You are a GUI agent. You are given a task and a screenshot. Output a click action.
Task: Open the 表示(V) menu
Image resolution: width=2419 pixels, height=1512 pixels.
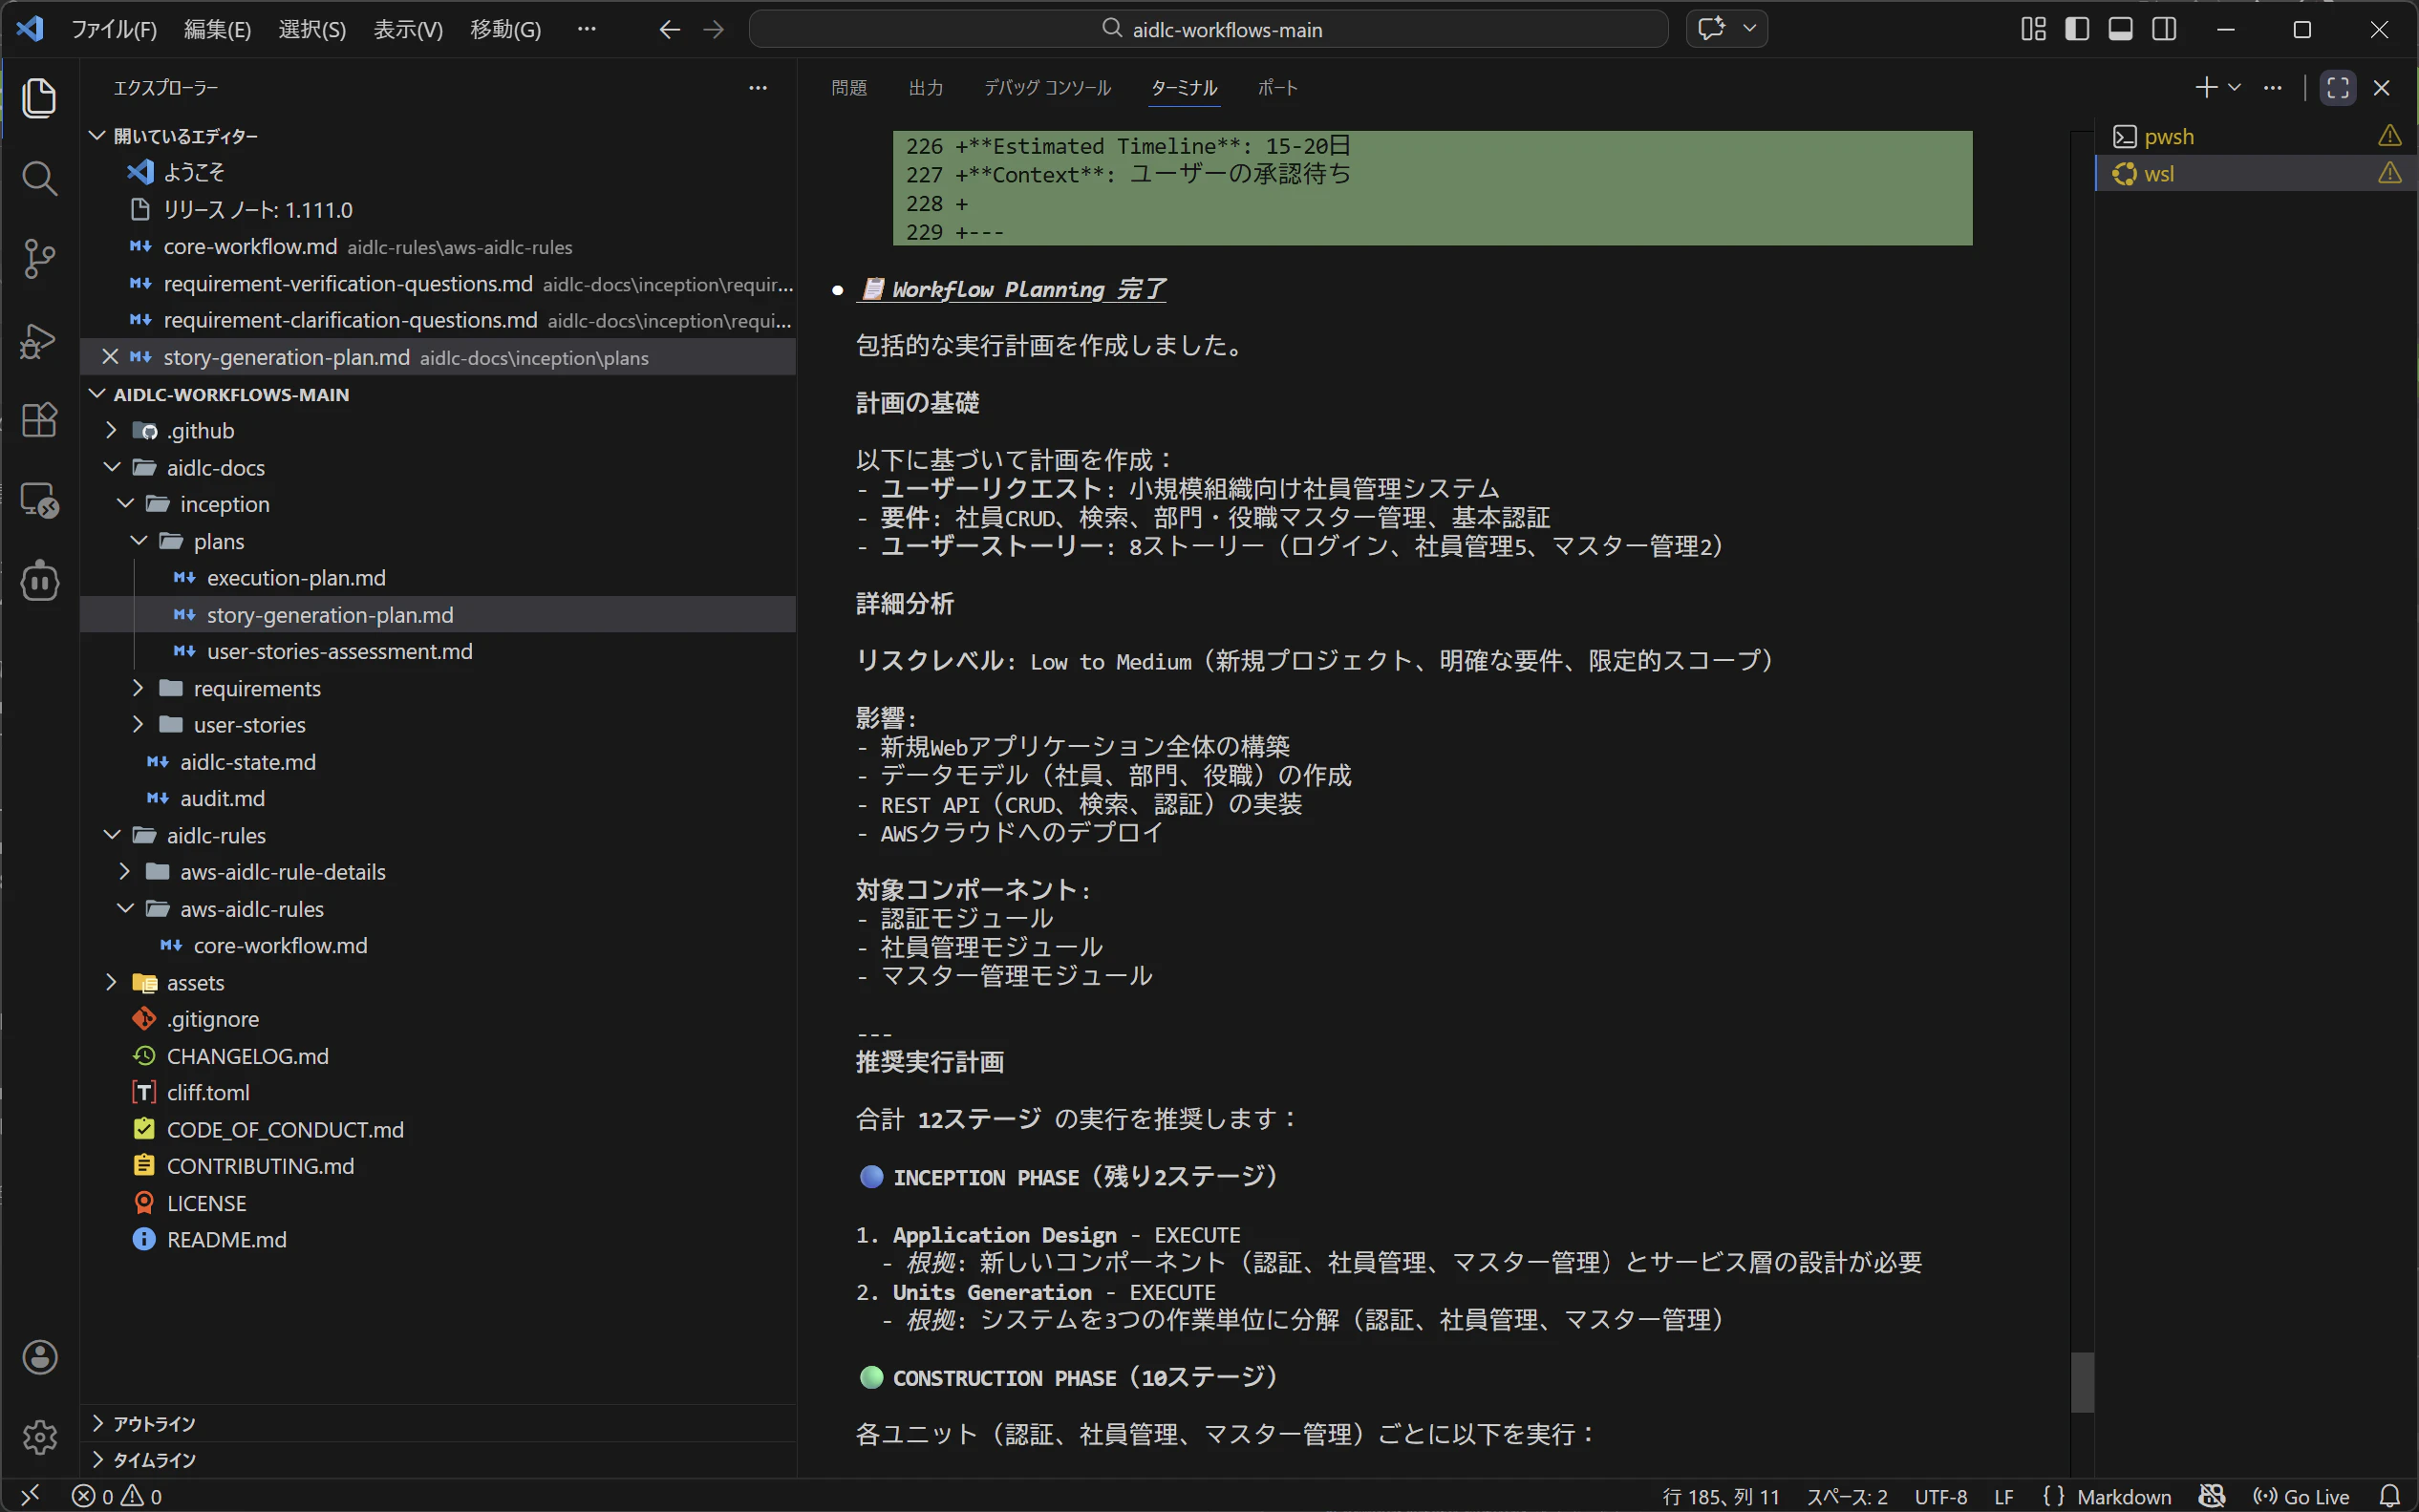408,29
